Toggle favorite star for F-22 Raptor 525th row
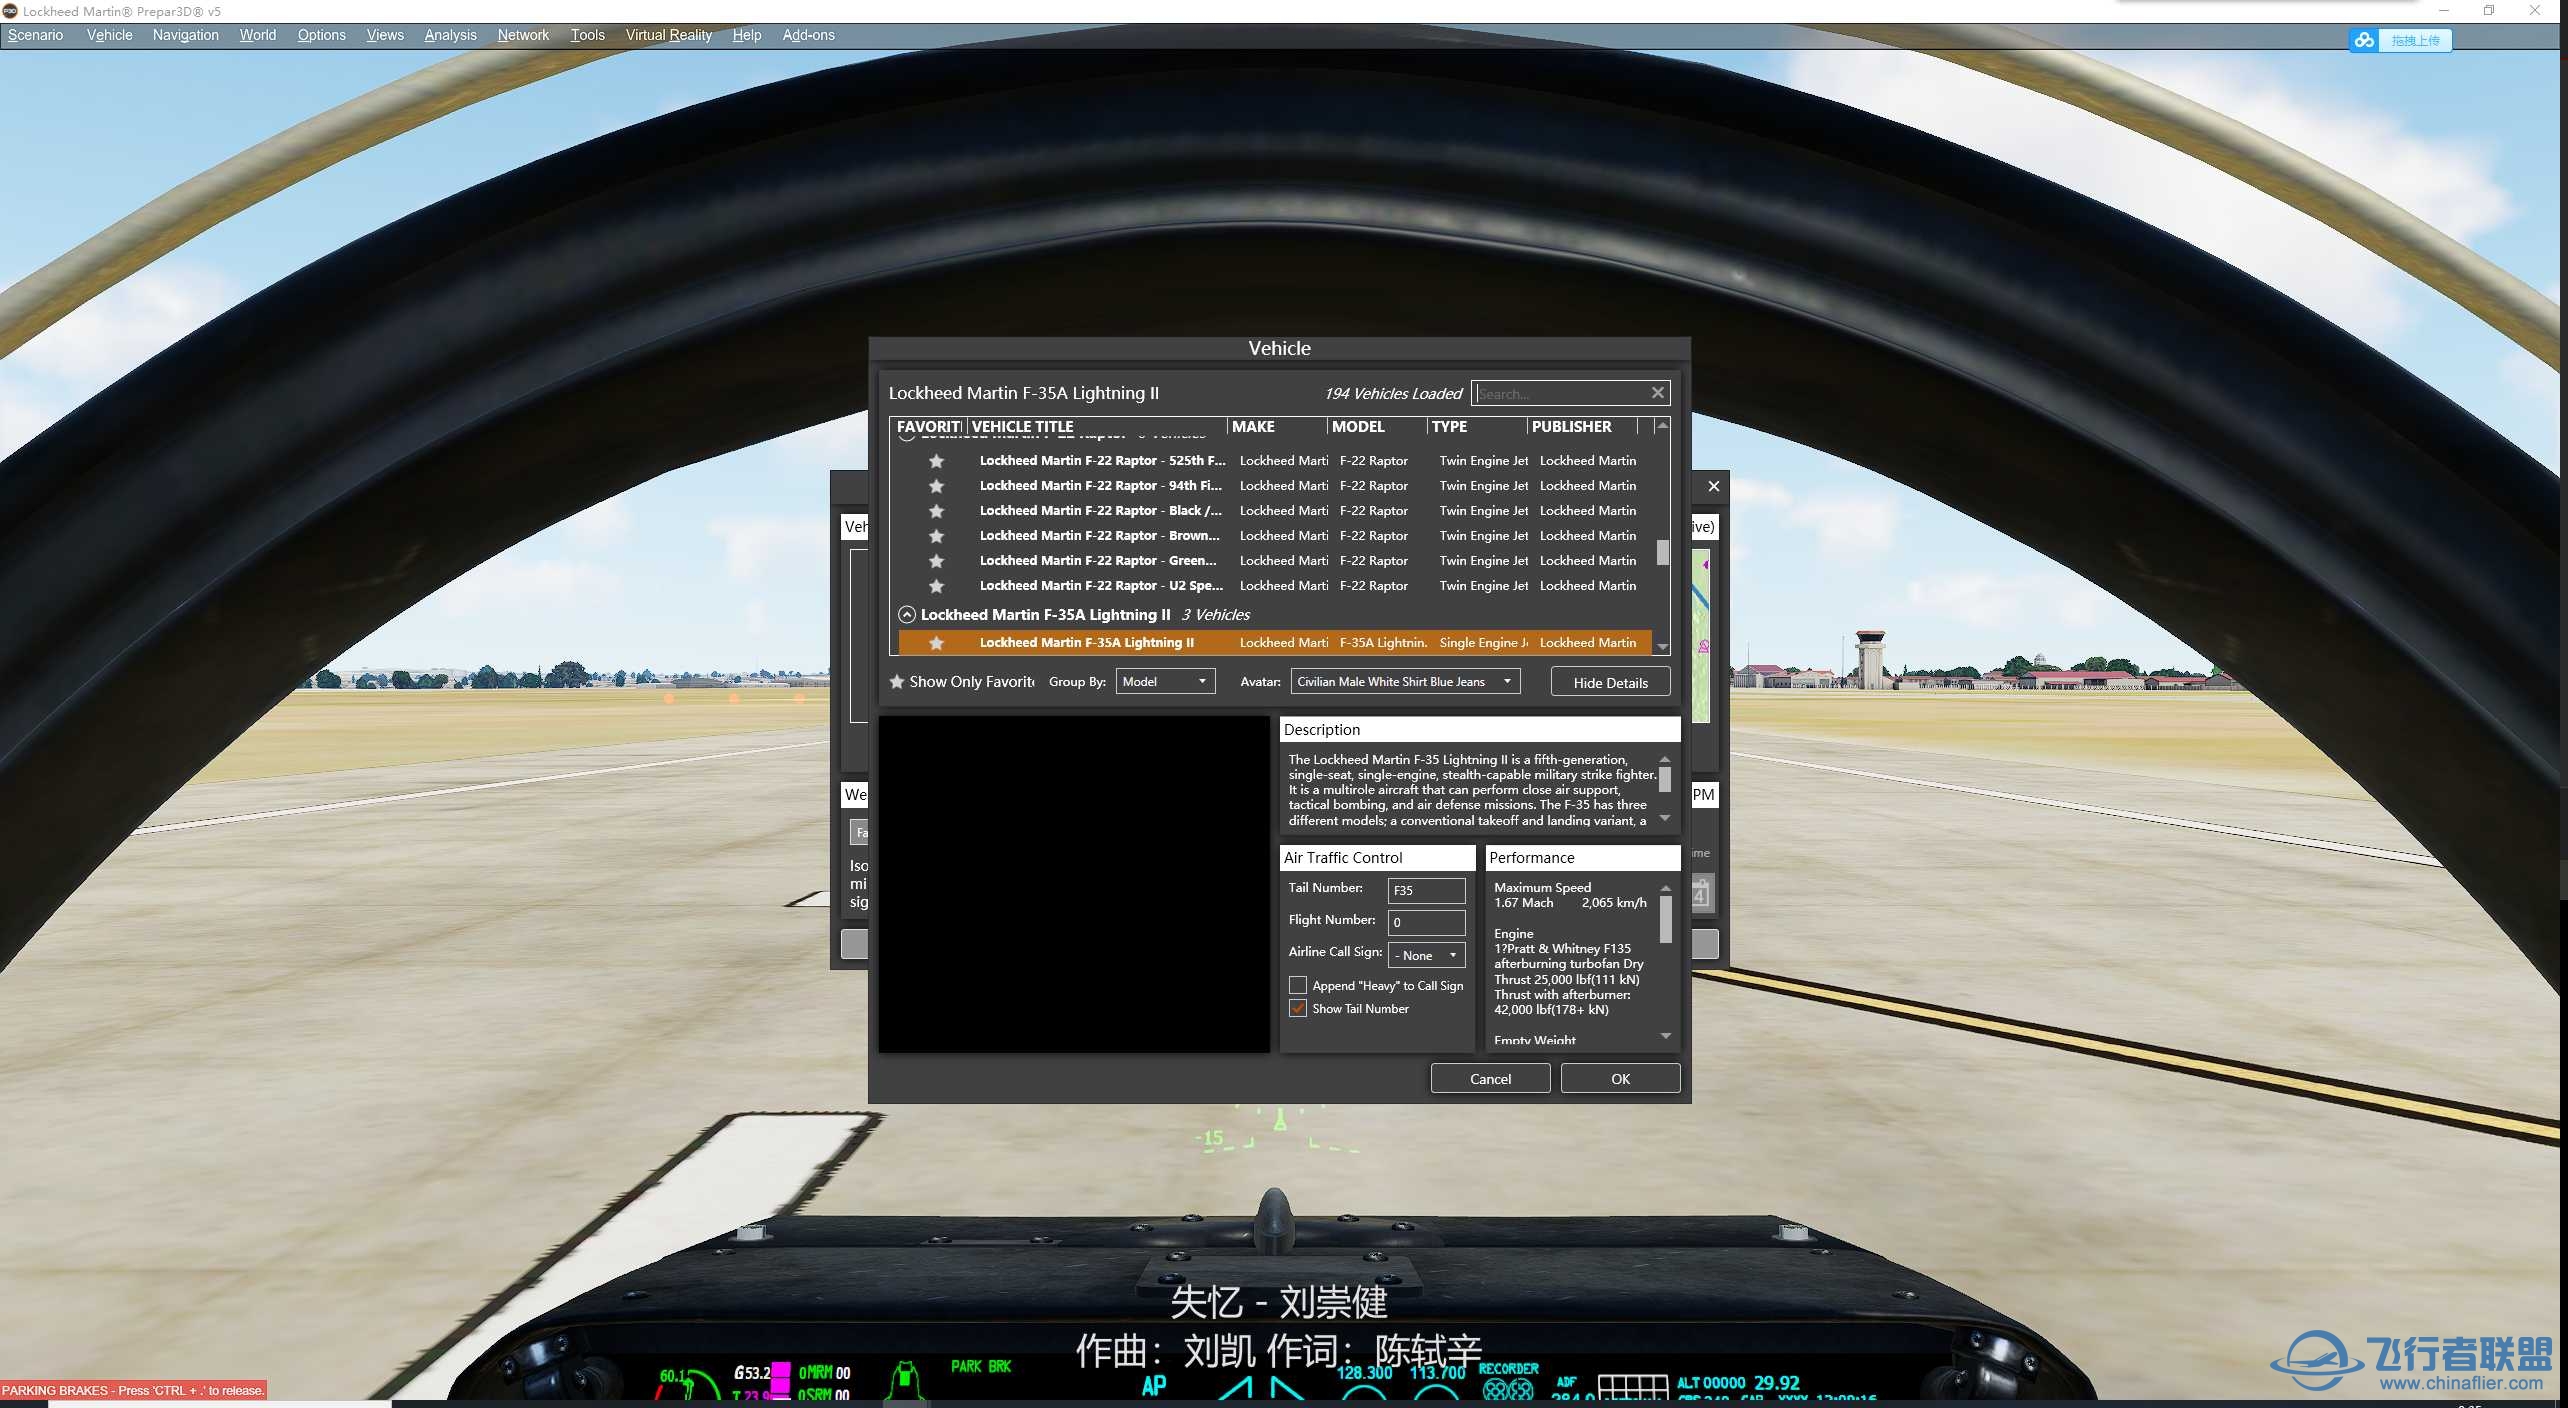 pos(936,461)
